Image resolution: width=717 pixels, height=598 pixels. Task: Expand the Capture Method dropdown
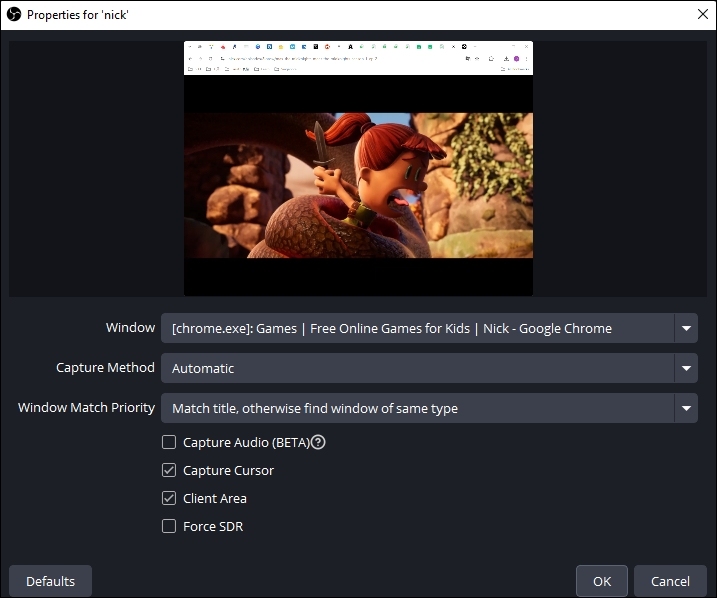(429, 368)
